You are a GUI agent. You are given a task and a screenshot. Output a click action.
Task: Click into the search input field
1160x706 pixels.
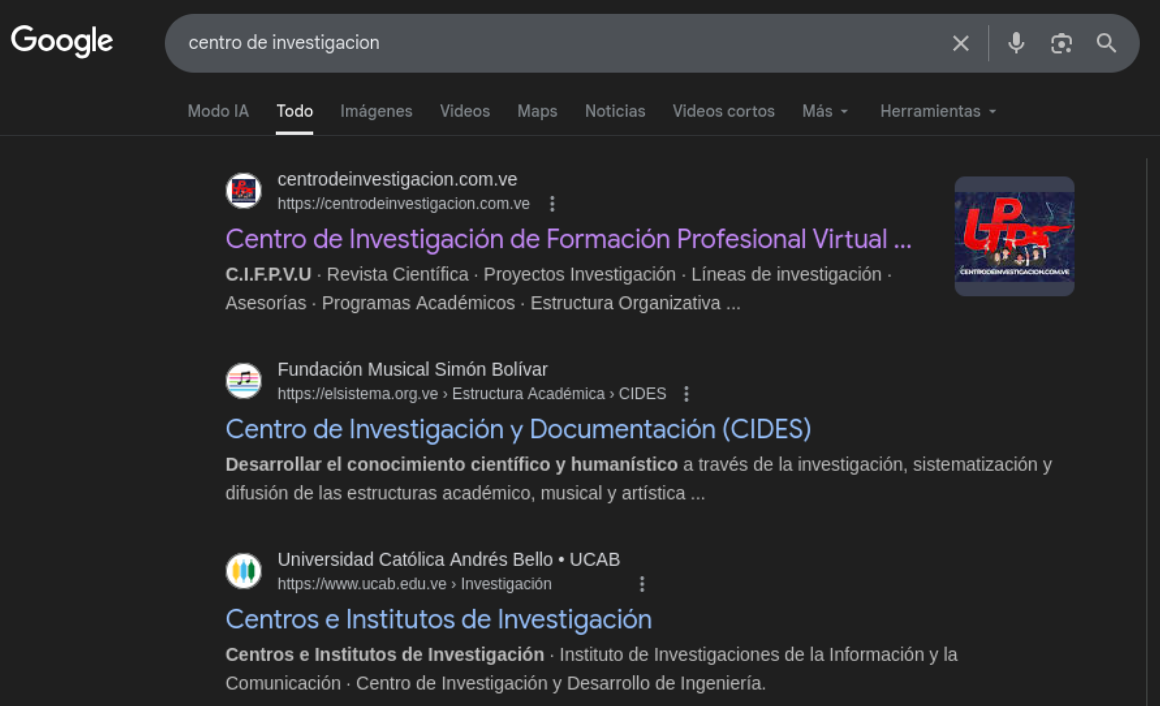tap(550, 43)
